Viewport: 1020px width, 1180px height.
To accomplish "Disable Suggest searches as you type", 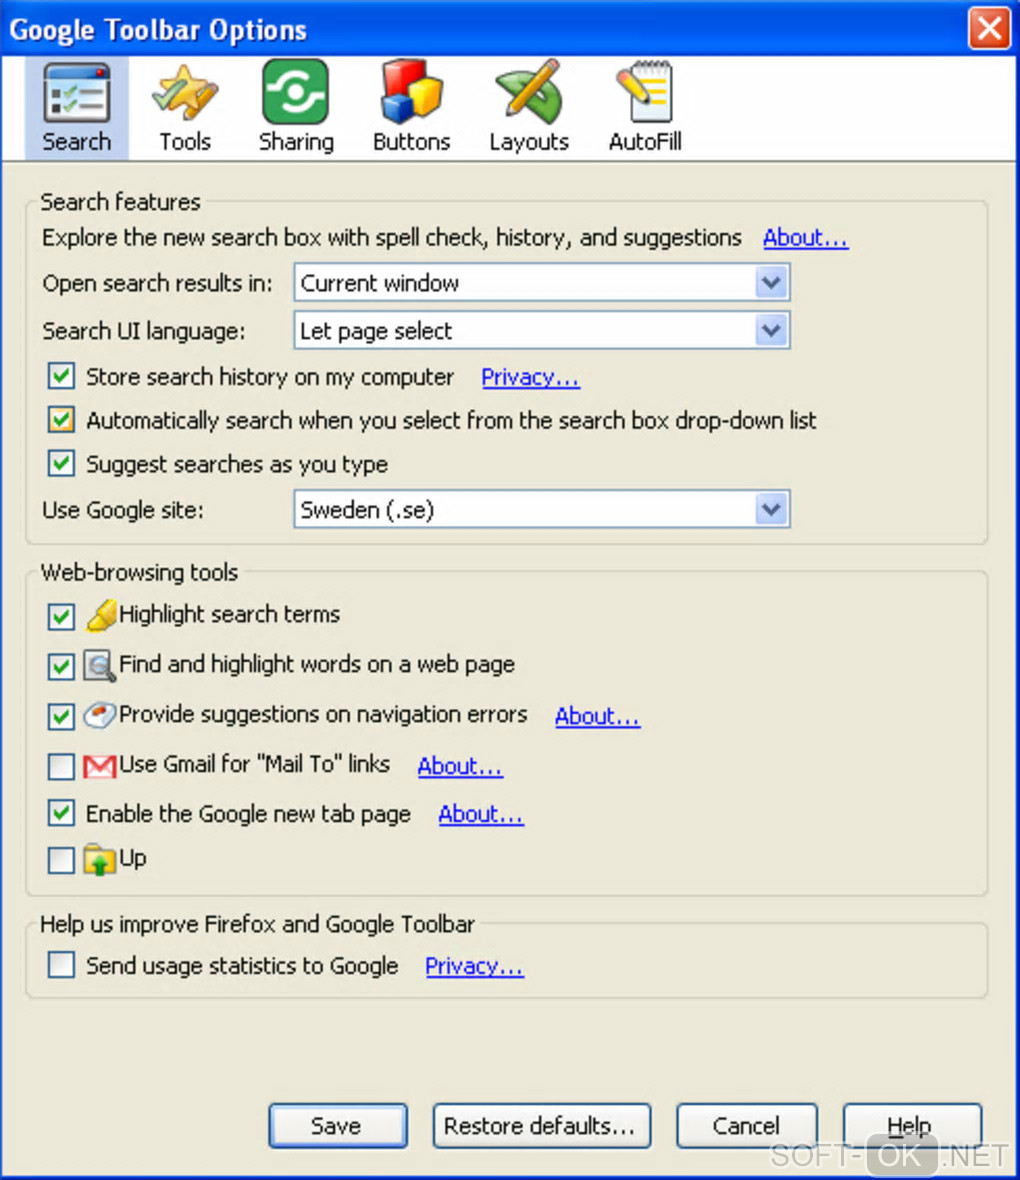I will (x=61, y=463).
